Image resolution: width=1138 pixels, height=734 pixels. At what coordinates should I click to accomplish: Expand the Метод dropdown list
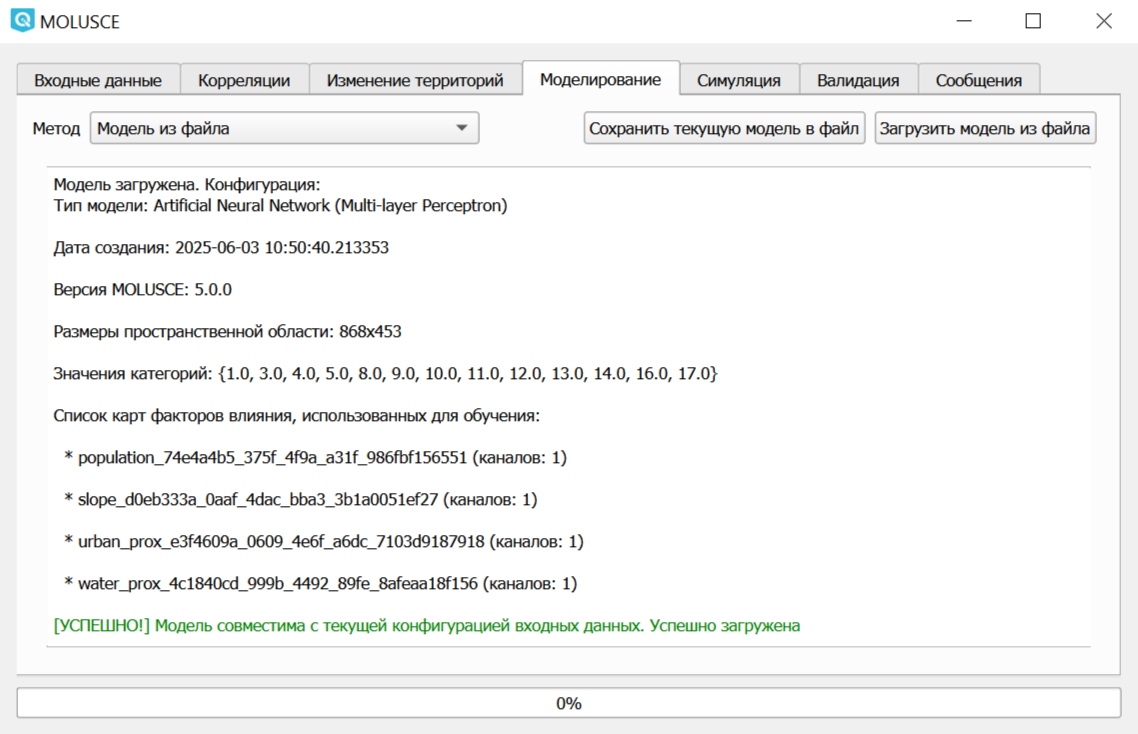284,129
